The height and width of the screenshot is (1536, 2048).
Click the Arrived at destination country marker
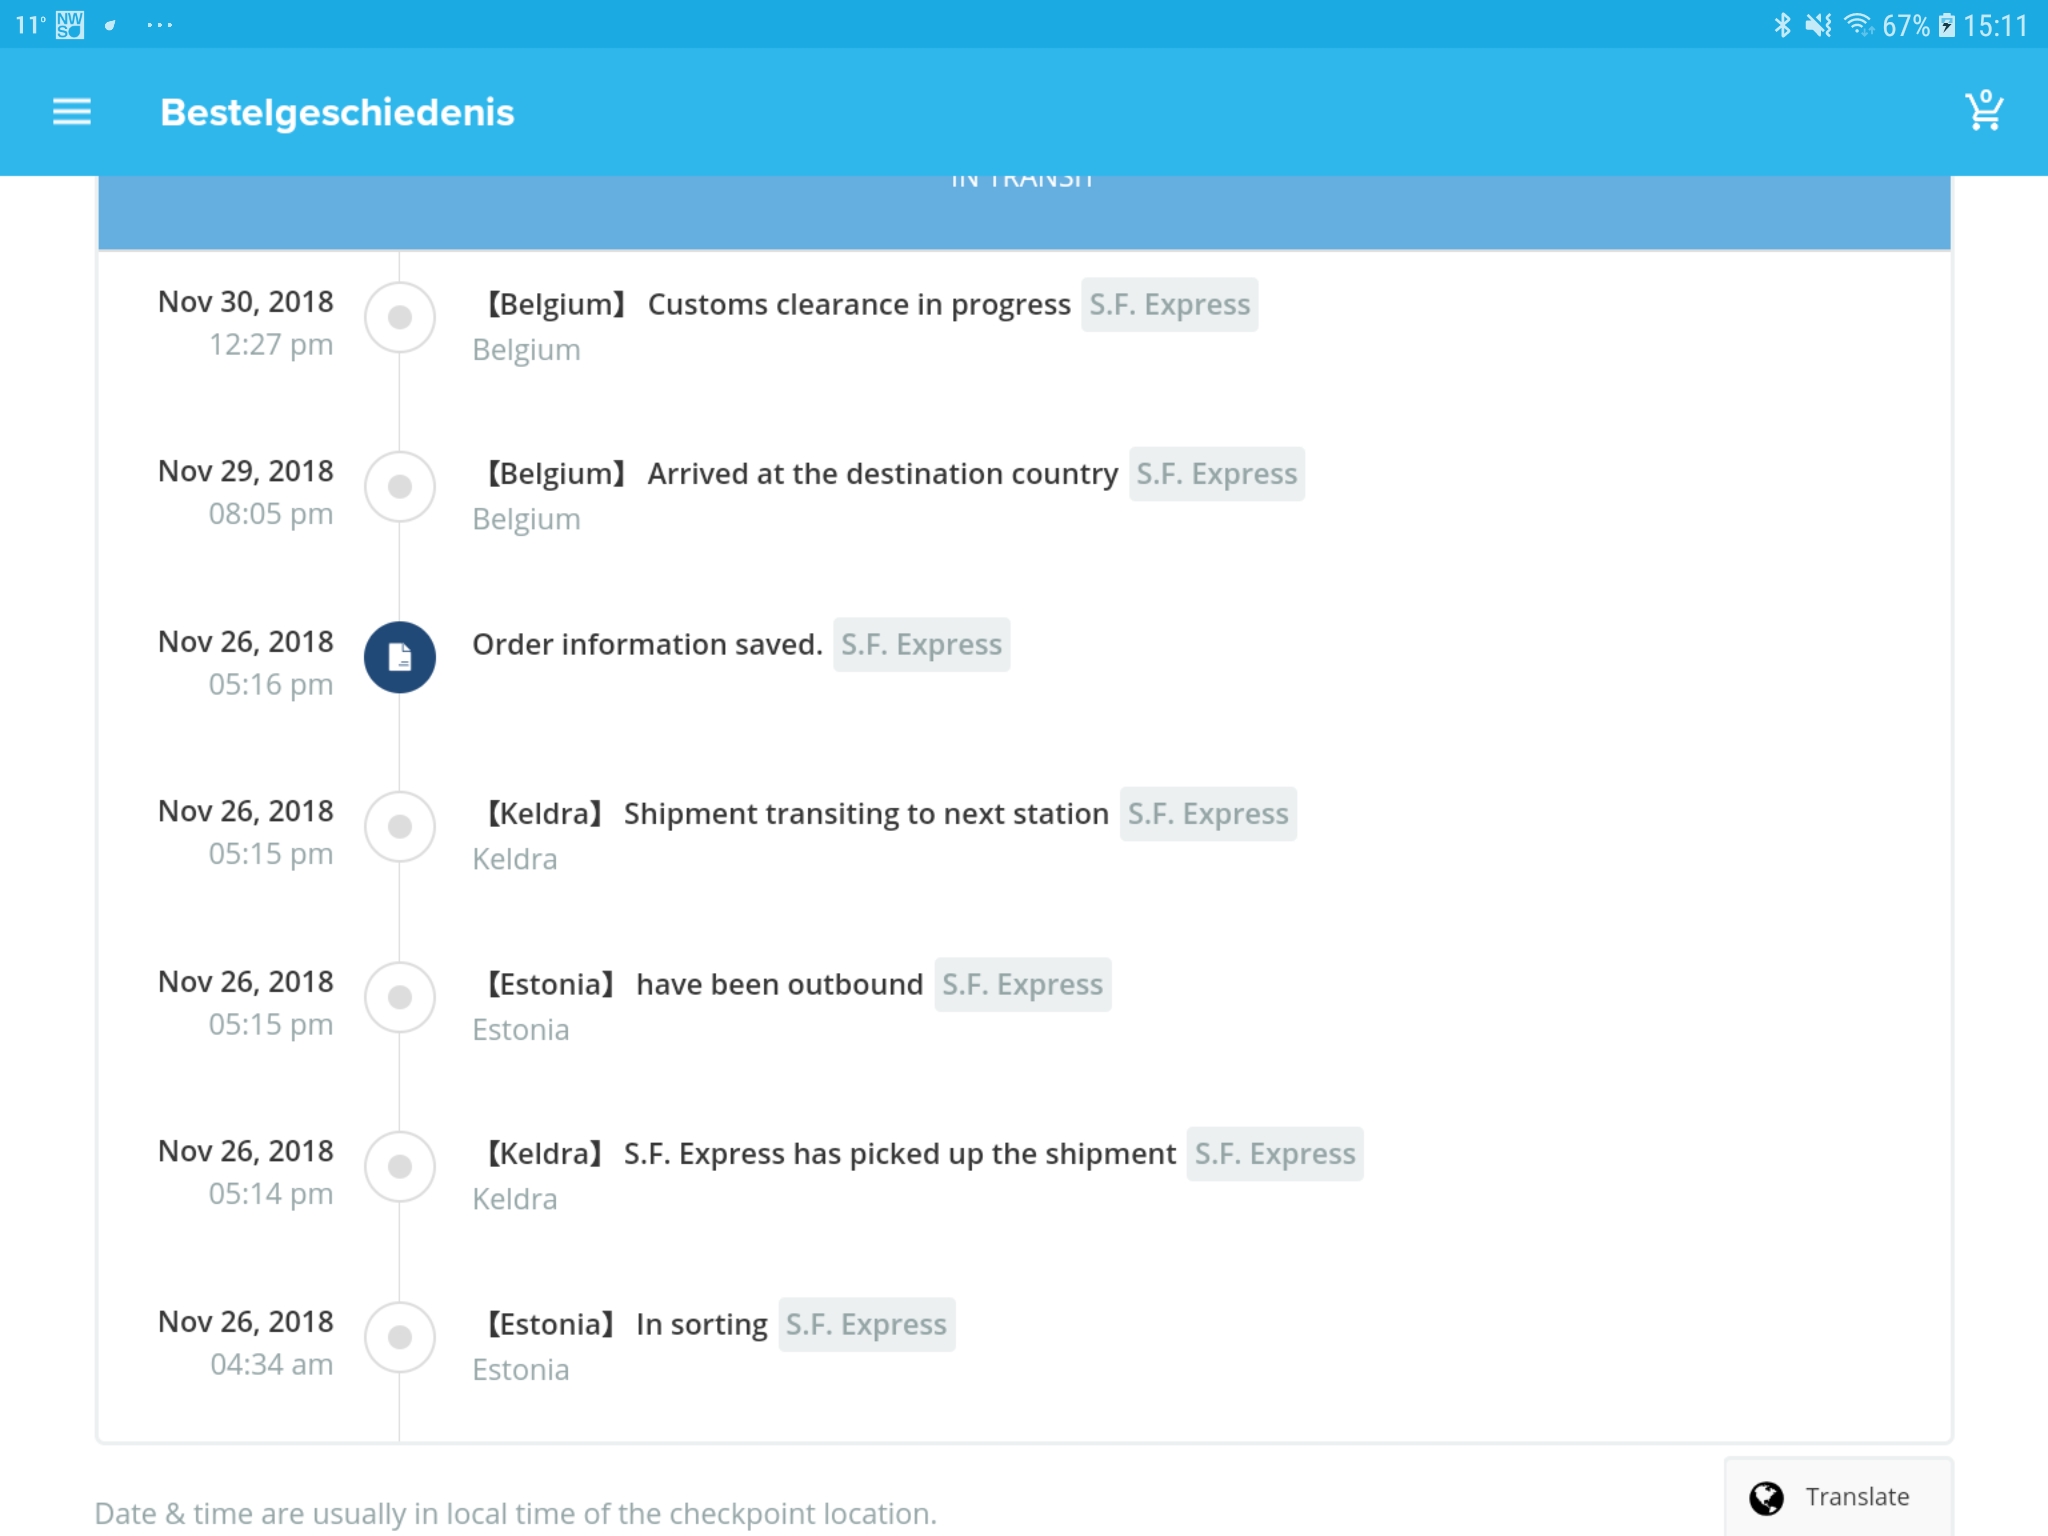click(400, 487)
